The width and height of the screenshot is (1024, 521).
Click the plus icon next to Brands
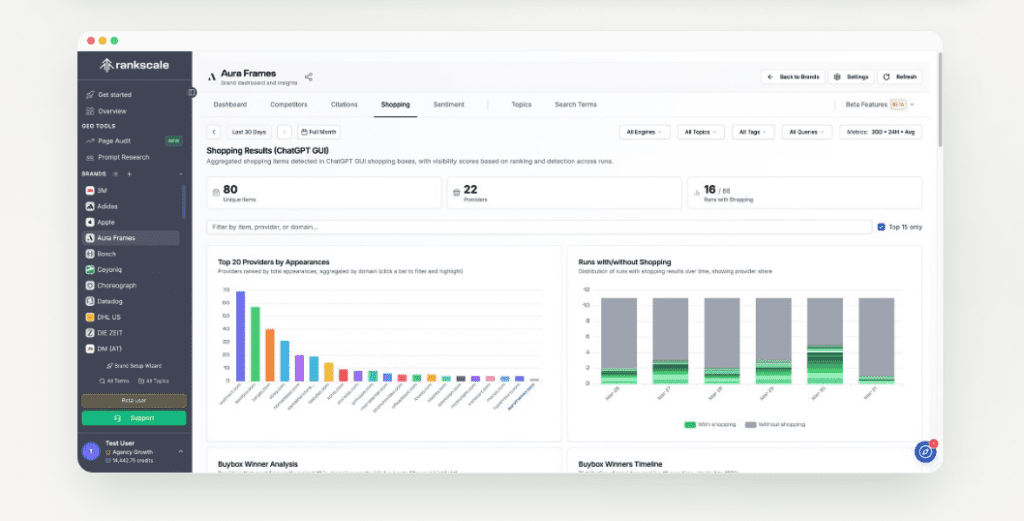(128, 174)
